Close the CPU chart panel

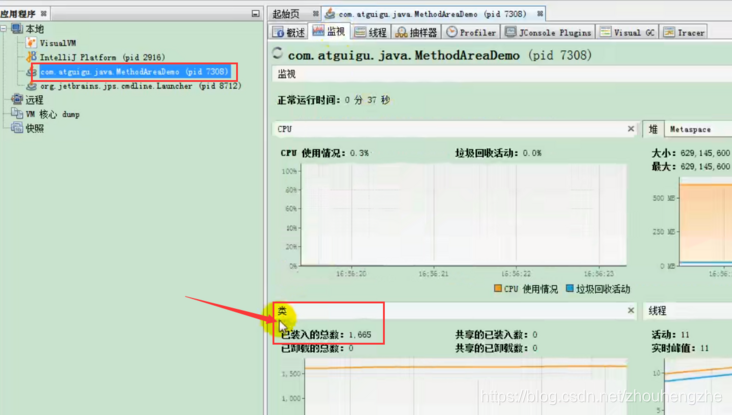point(631,128)
